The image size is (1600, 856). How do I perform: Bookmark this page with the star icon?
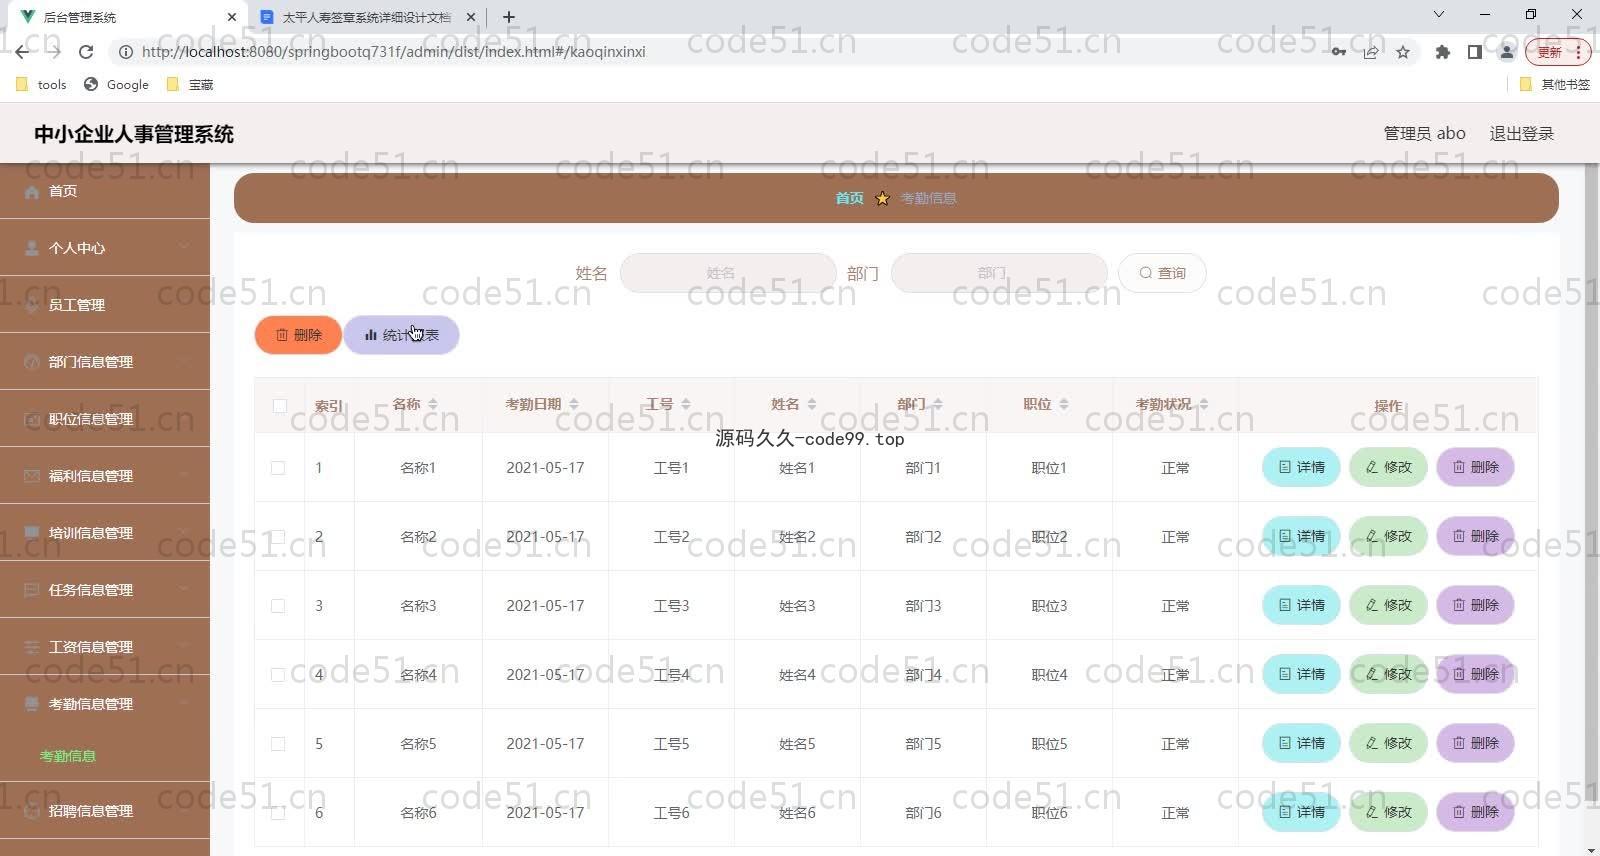[1403, 52]
